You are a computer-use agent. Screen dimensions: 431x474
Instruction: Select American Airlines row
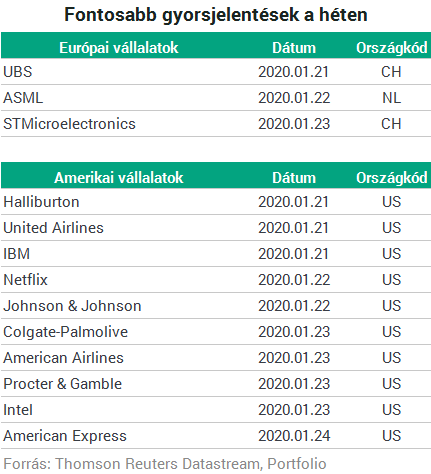[x=215, y=358]
